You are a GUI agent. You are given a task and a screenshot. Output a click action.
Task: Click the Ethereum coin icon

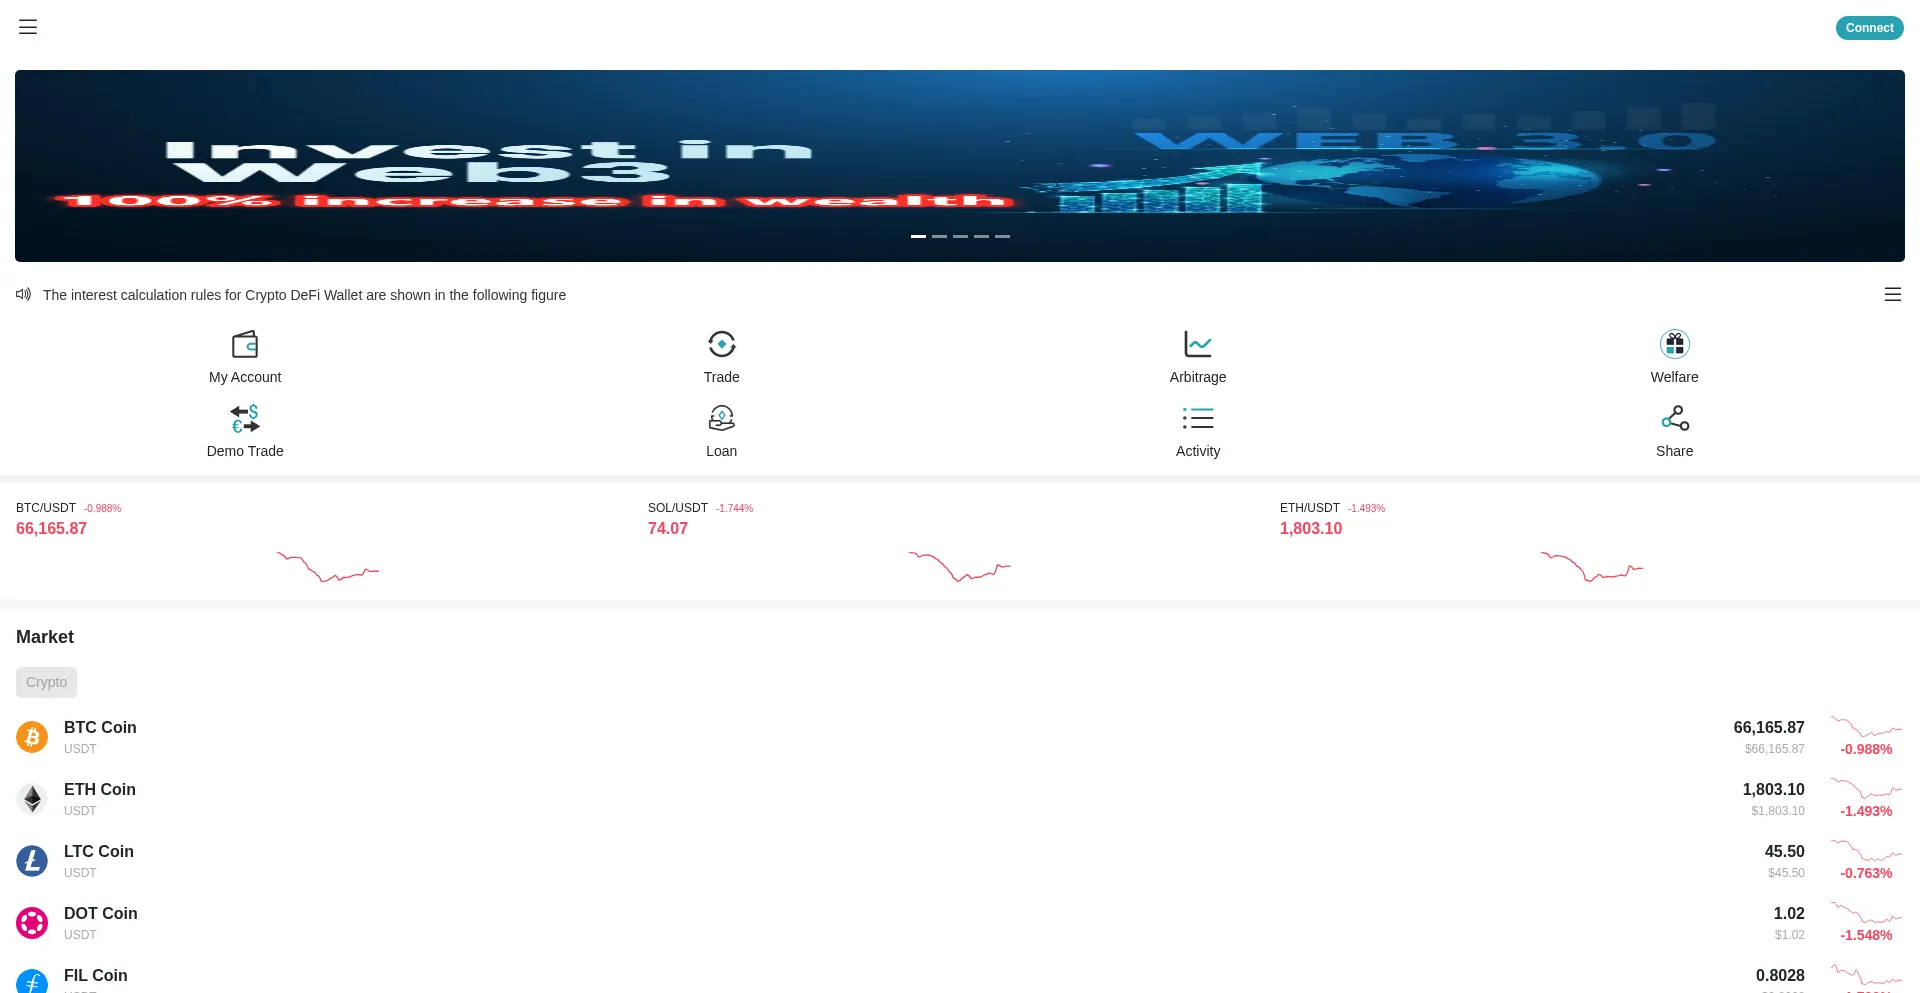coord(32,799)
